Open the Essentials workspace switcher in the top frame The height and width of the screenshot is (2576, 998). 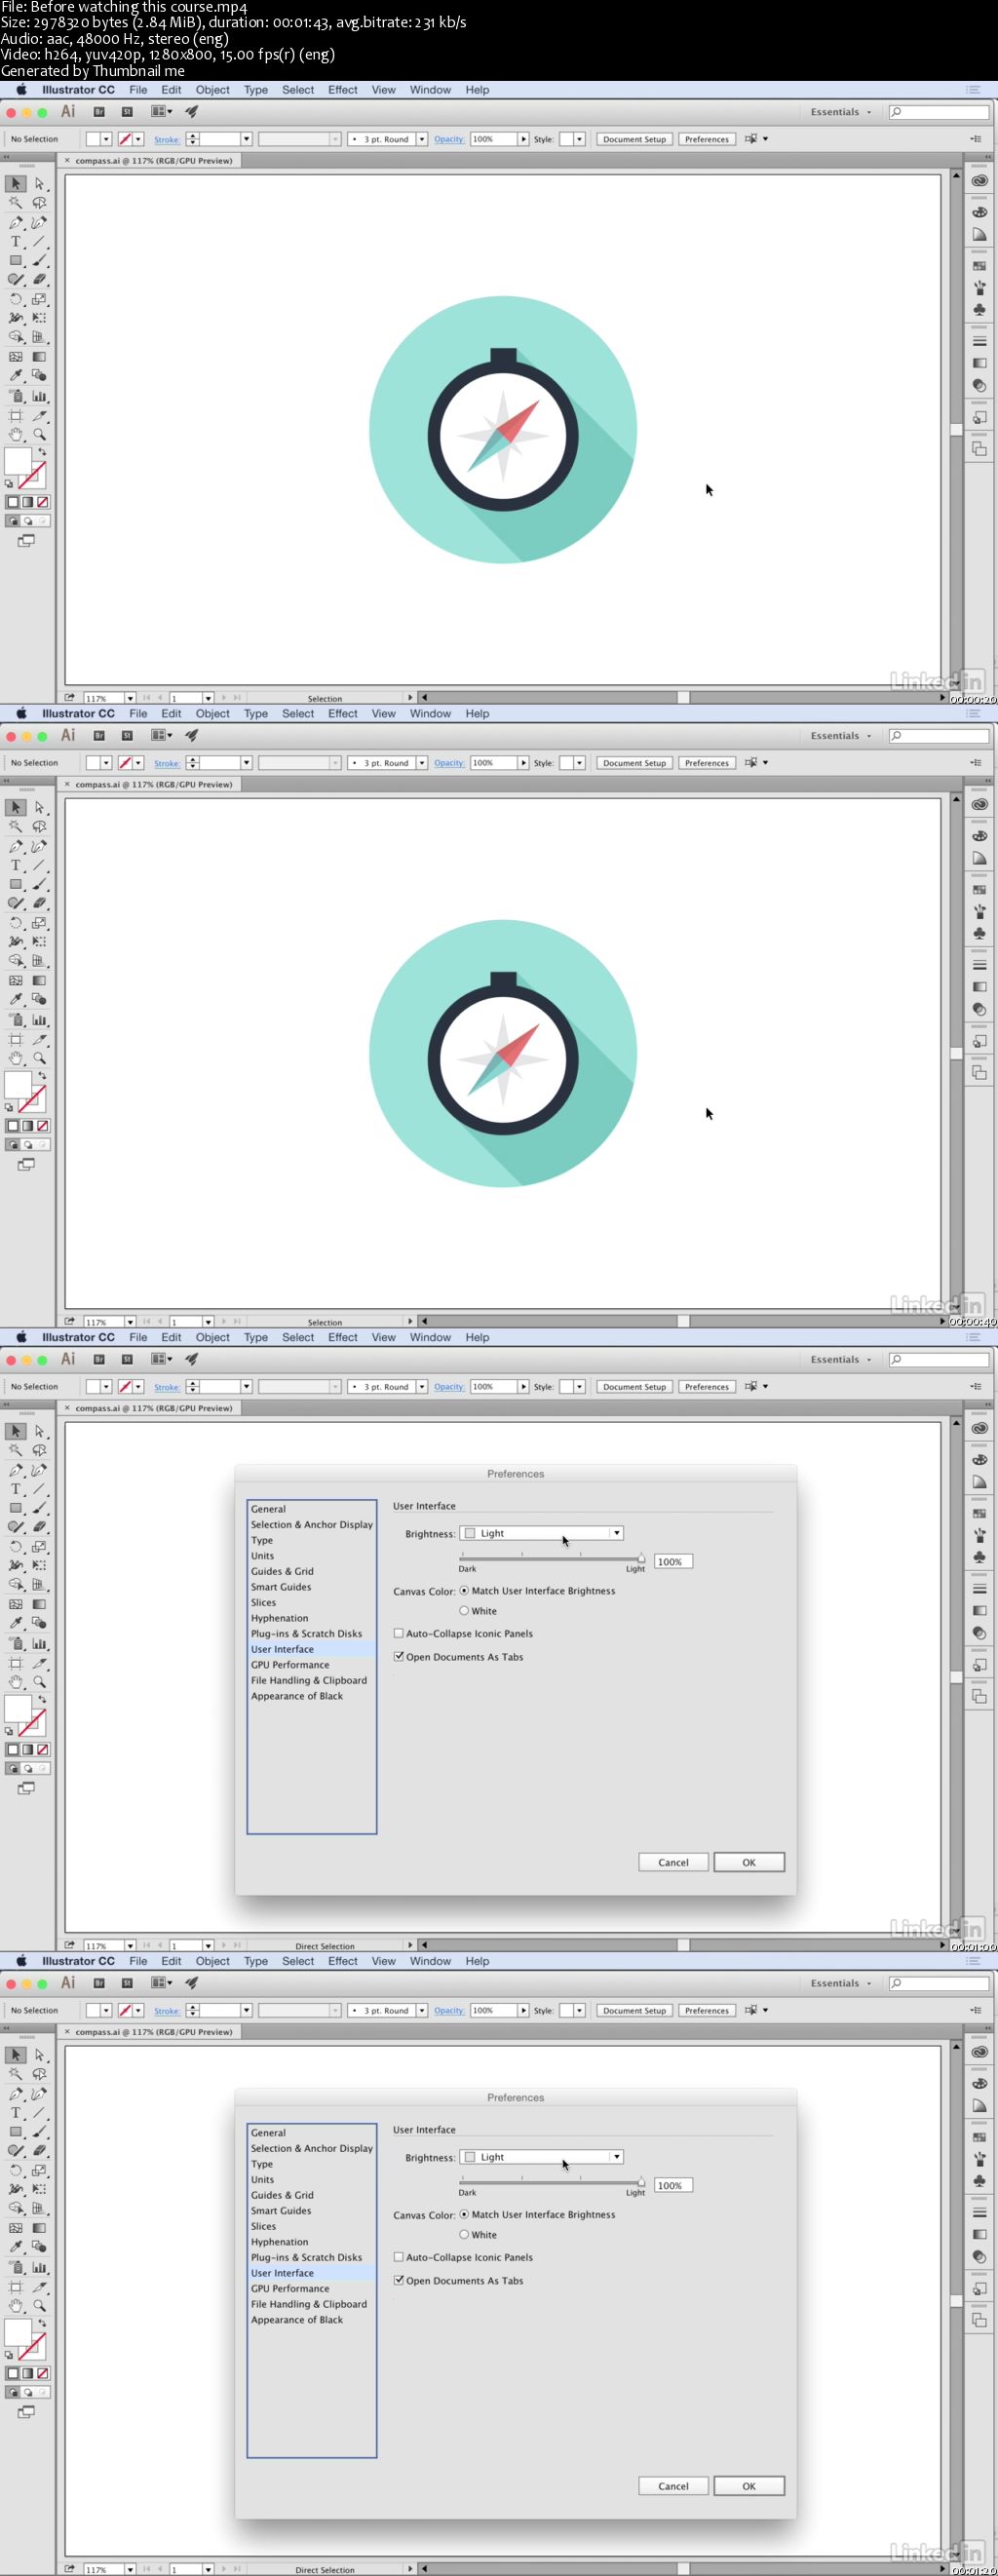coord(840,112)
